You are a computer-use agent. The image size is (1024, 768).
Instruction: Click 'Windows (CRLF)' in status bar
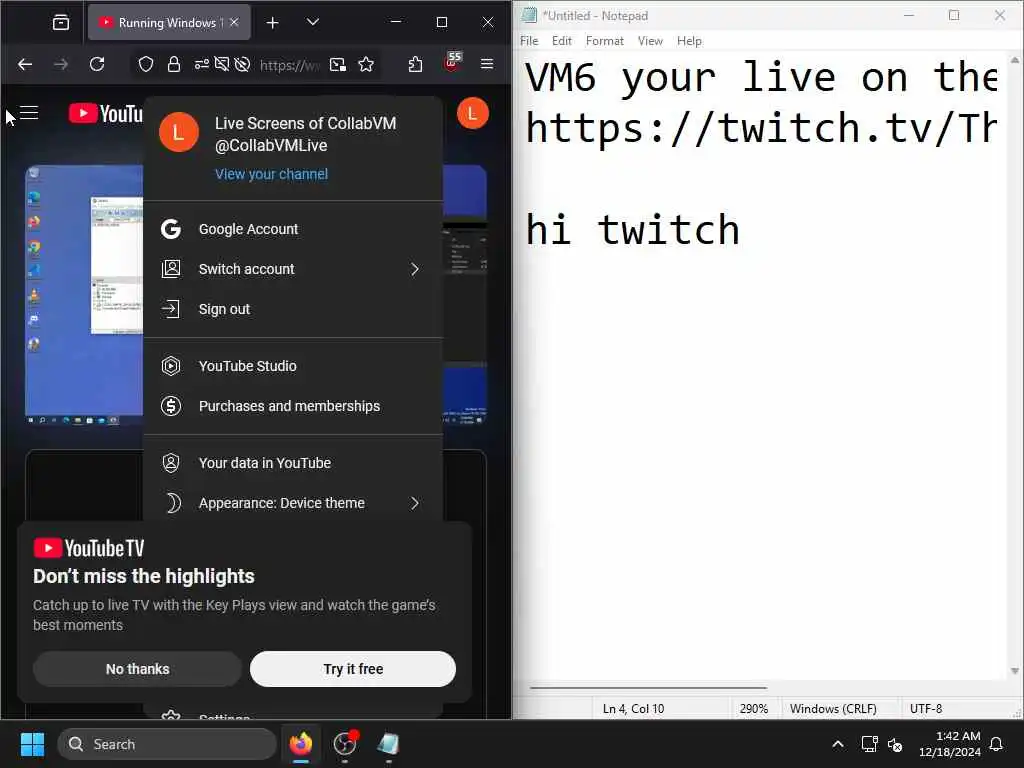click(x=833, y=709)
